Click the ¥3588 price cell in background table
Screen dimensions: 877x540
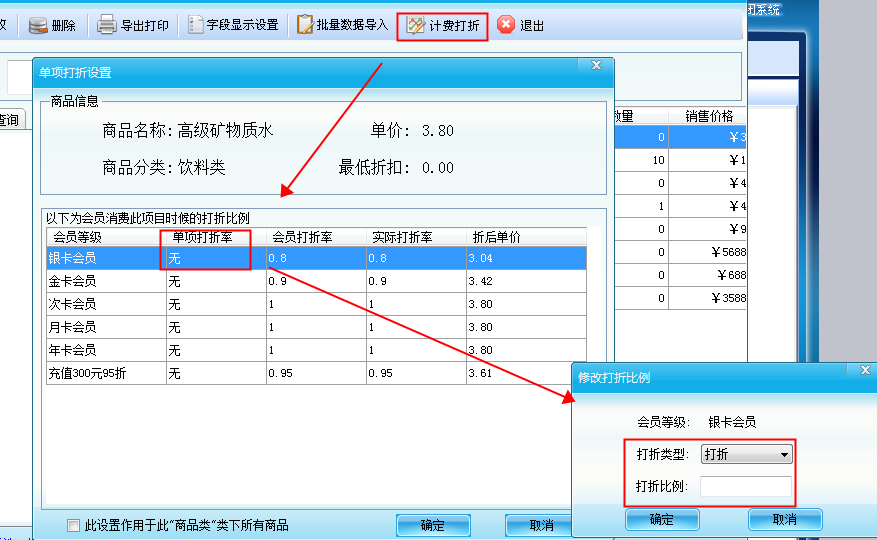coord(708,298)
